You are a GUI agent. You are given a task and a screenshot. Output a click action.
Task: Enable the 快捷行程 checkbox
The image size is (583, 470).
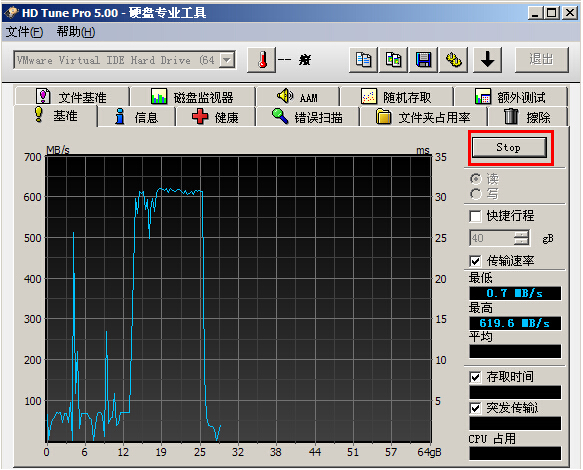(475, 216)
